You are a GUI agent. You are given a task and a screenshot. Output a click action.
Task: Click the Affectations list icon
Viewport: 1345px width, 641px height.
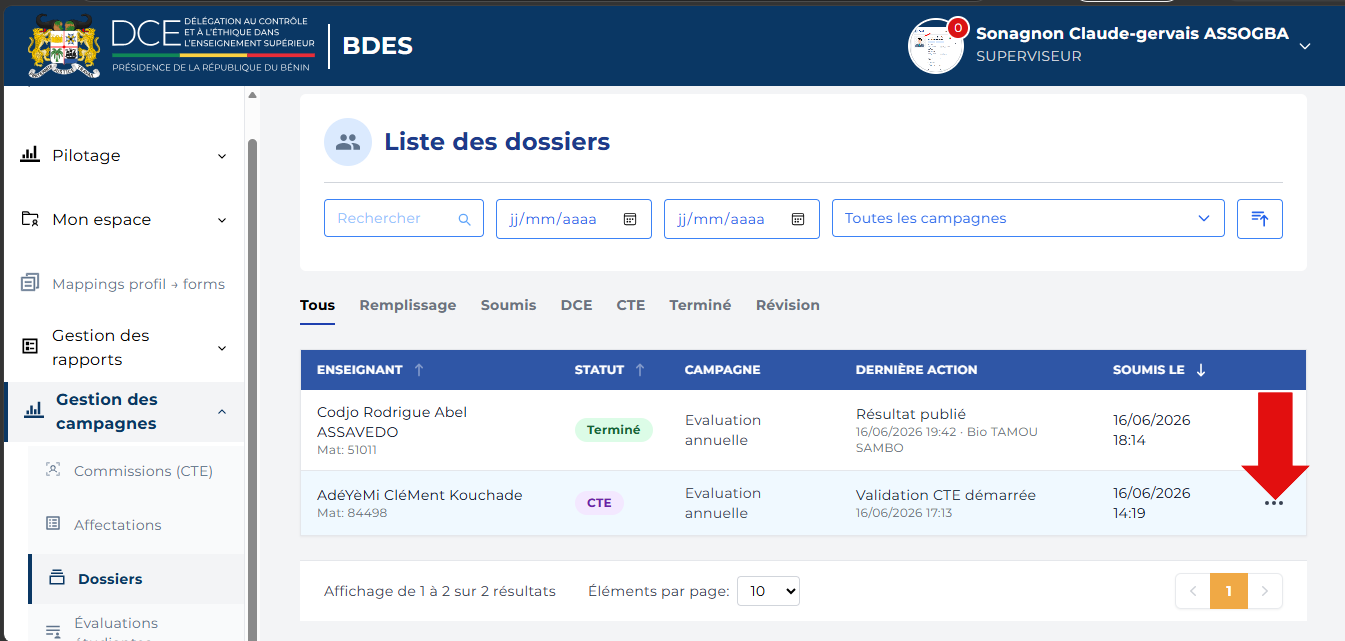(54, 524)
